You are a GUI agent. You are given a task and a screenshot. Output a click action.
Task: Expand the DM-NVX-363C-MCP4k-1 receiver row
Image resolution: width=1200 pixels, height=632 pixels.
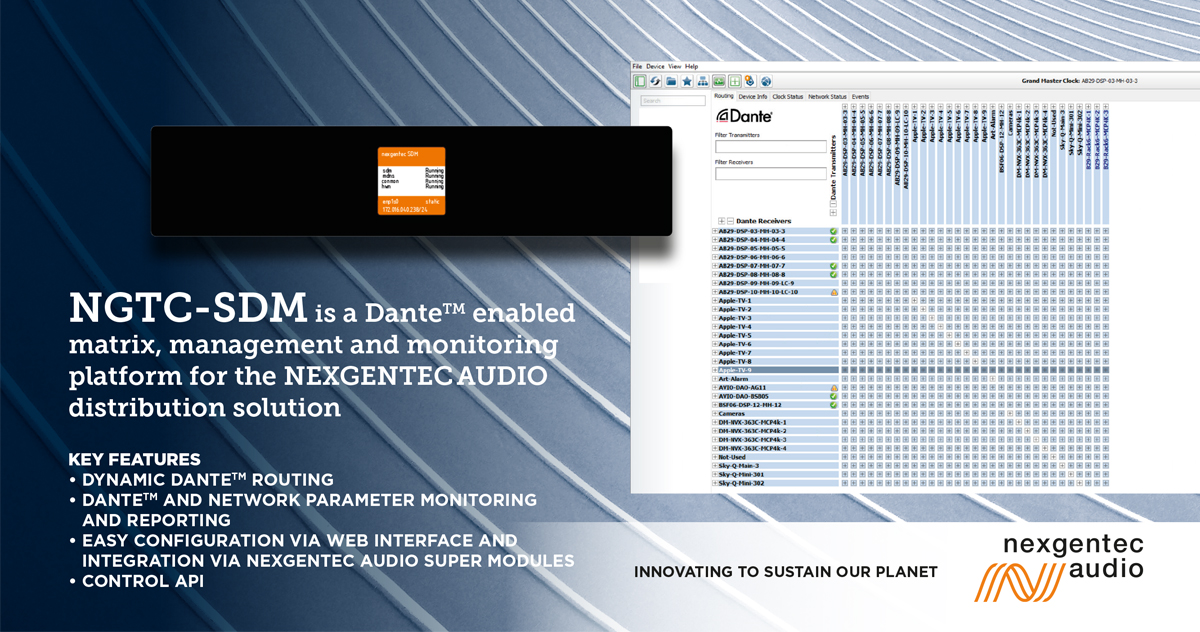click(715, 422)
